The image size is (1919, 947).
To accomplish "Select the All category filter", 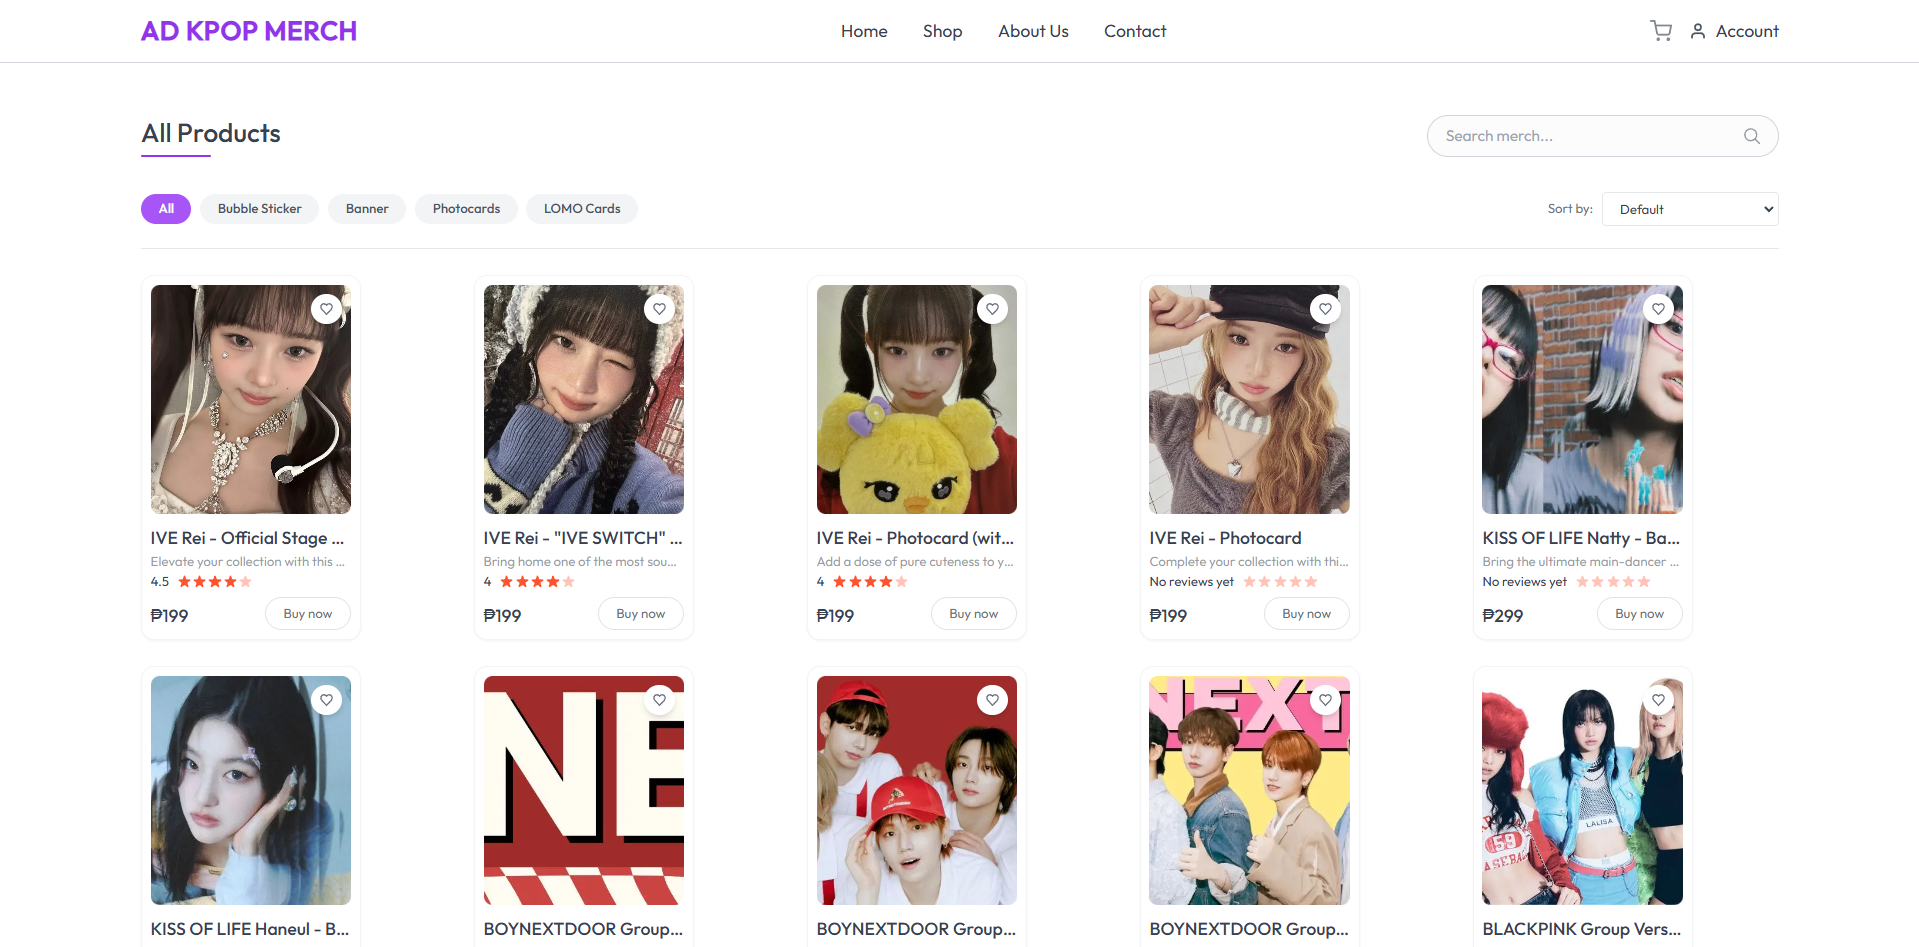I will 166,209.
